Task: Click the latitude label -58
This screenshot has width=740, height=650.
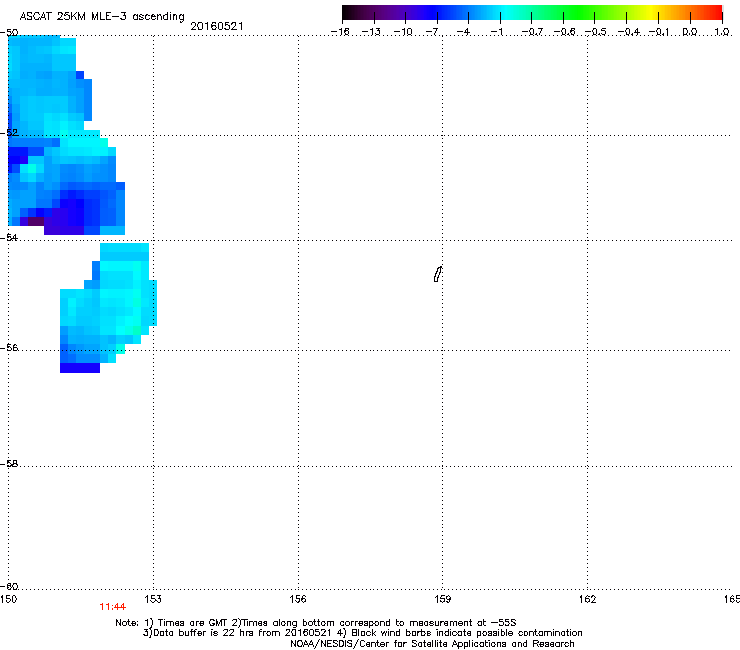Action: [9, 464]
